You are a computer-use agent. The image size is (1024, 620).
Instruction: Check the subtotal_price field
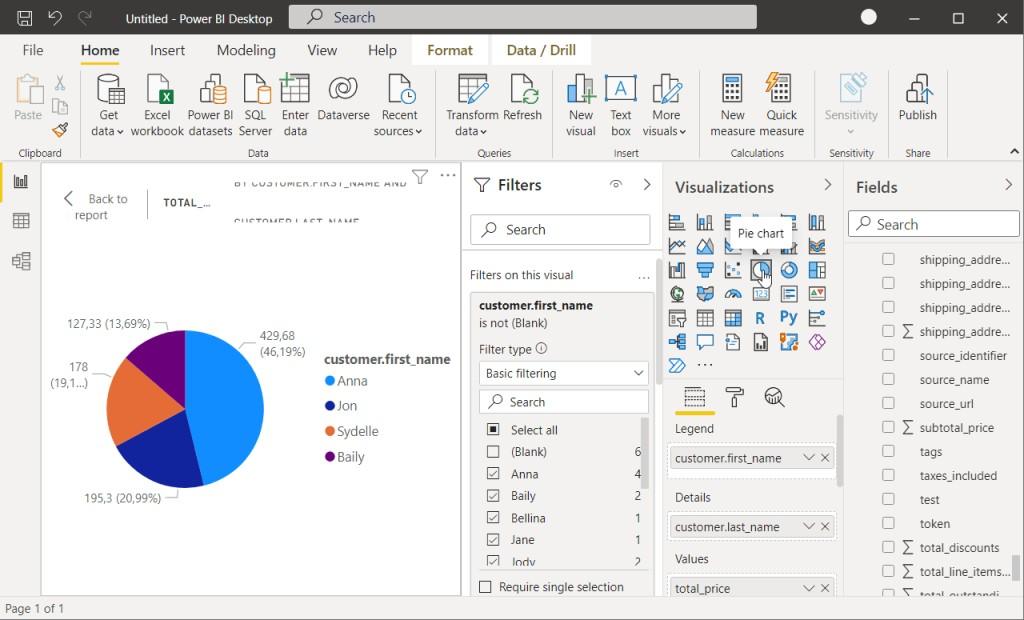coord(888,427)
